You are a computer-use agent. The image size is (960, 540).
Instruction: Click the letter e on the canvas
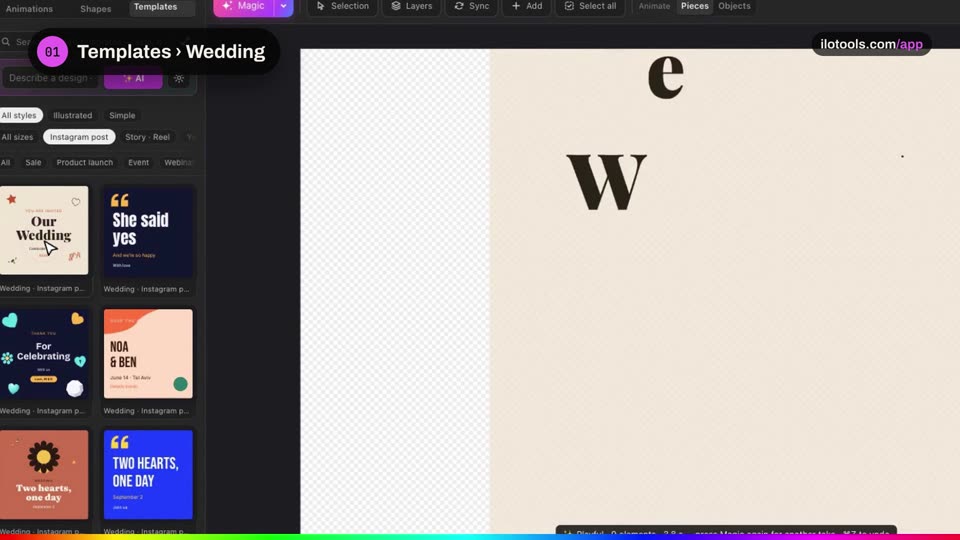[x=666, y=75]
